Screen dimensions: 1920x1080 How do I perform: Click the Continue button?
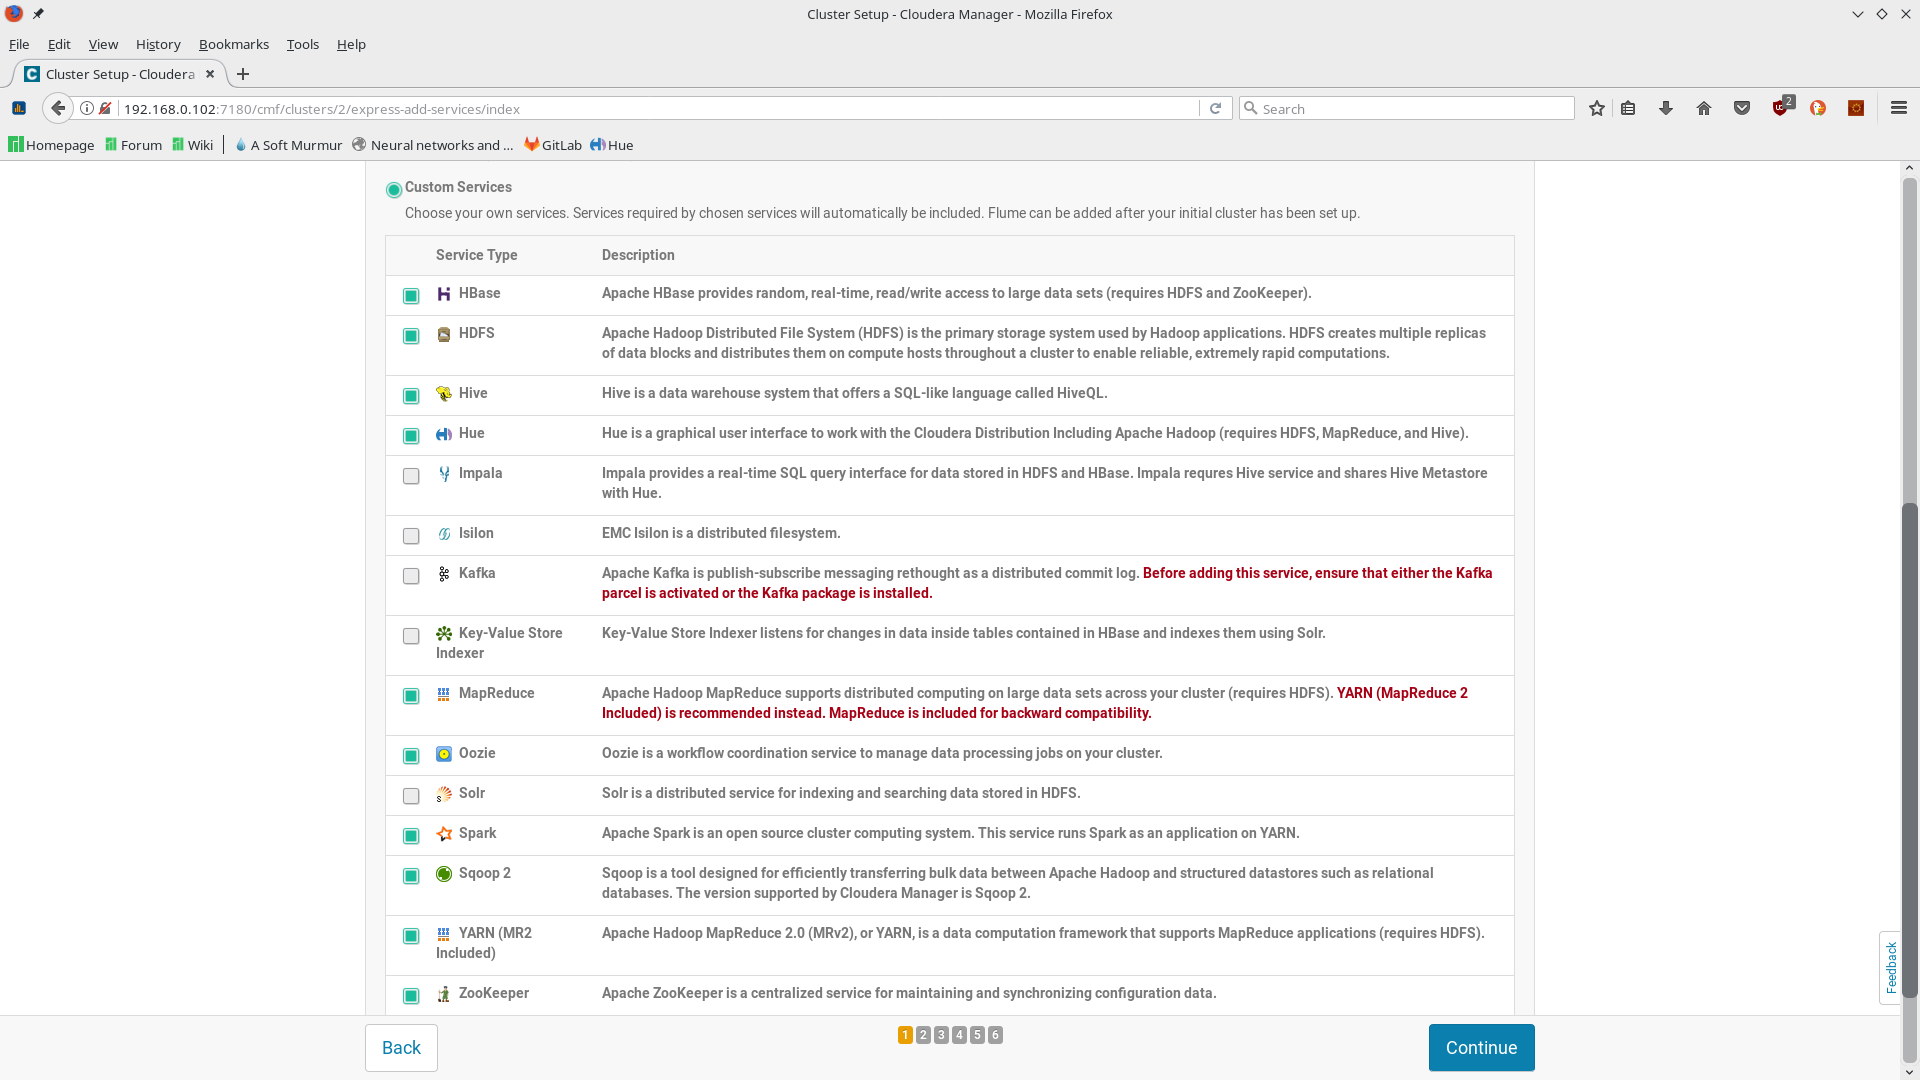pyautogui.click(x=1481, y=1047)
